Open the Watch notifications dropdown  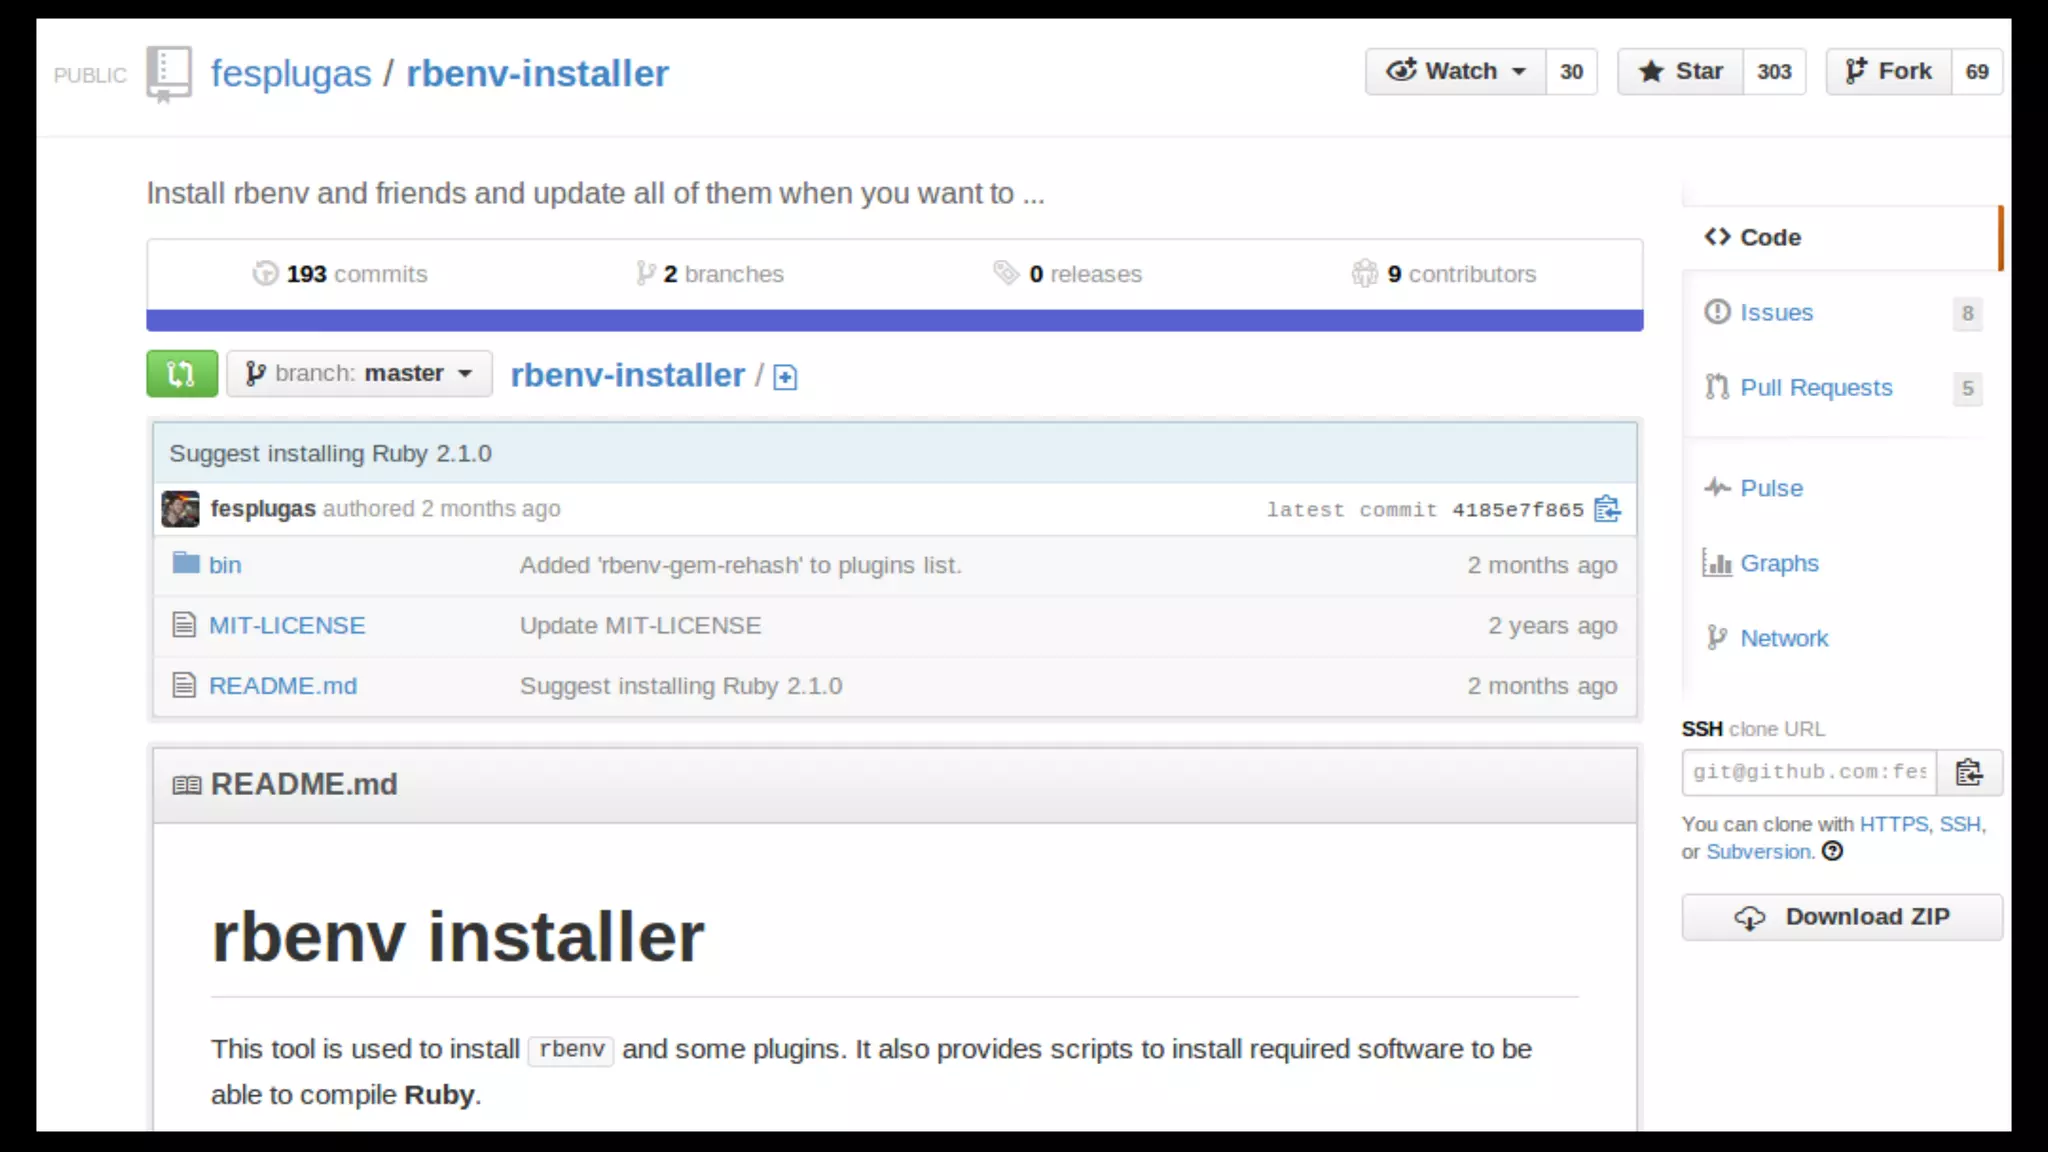click(1455, 71)
